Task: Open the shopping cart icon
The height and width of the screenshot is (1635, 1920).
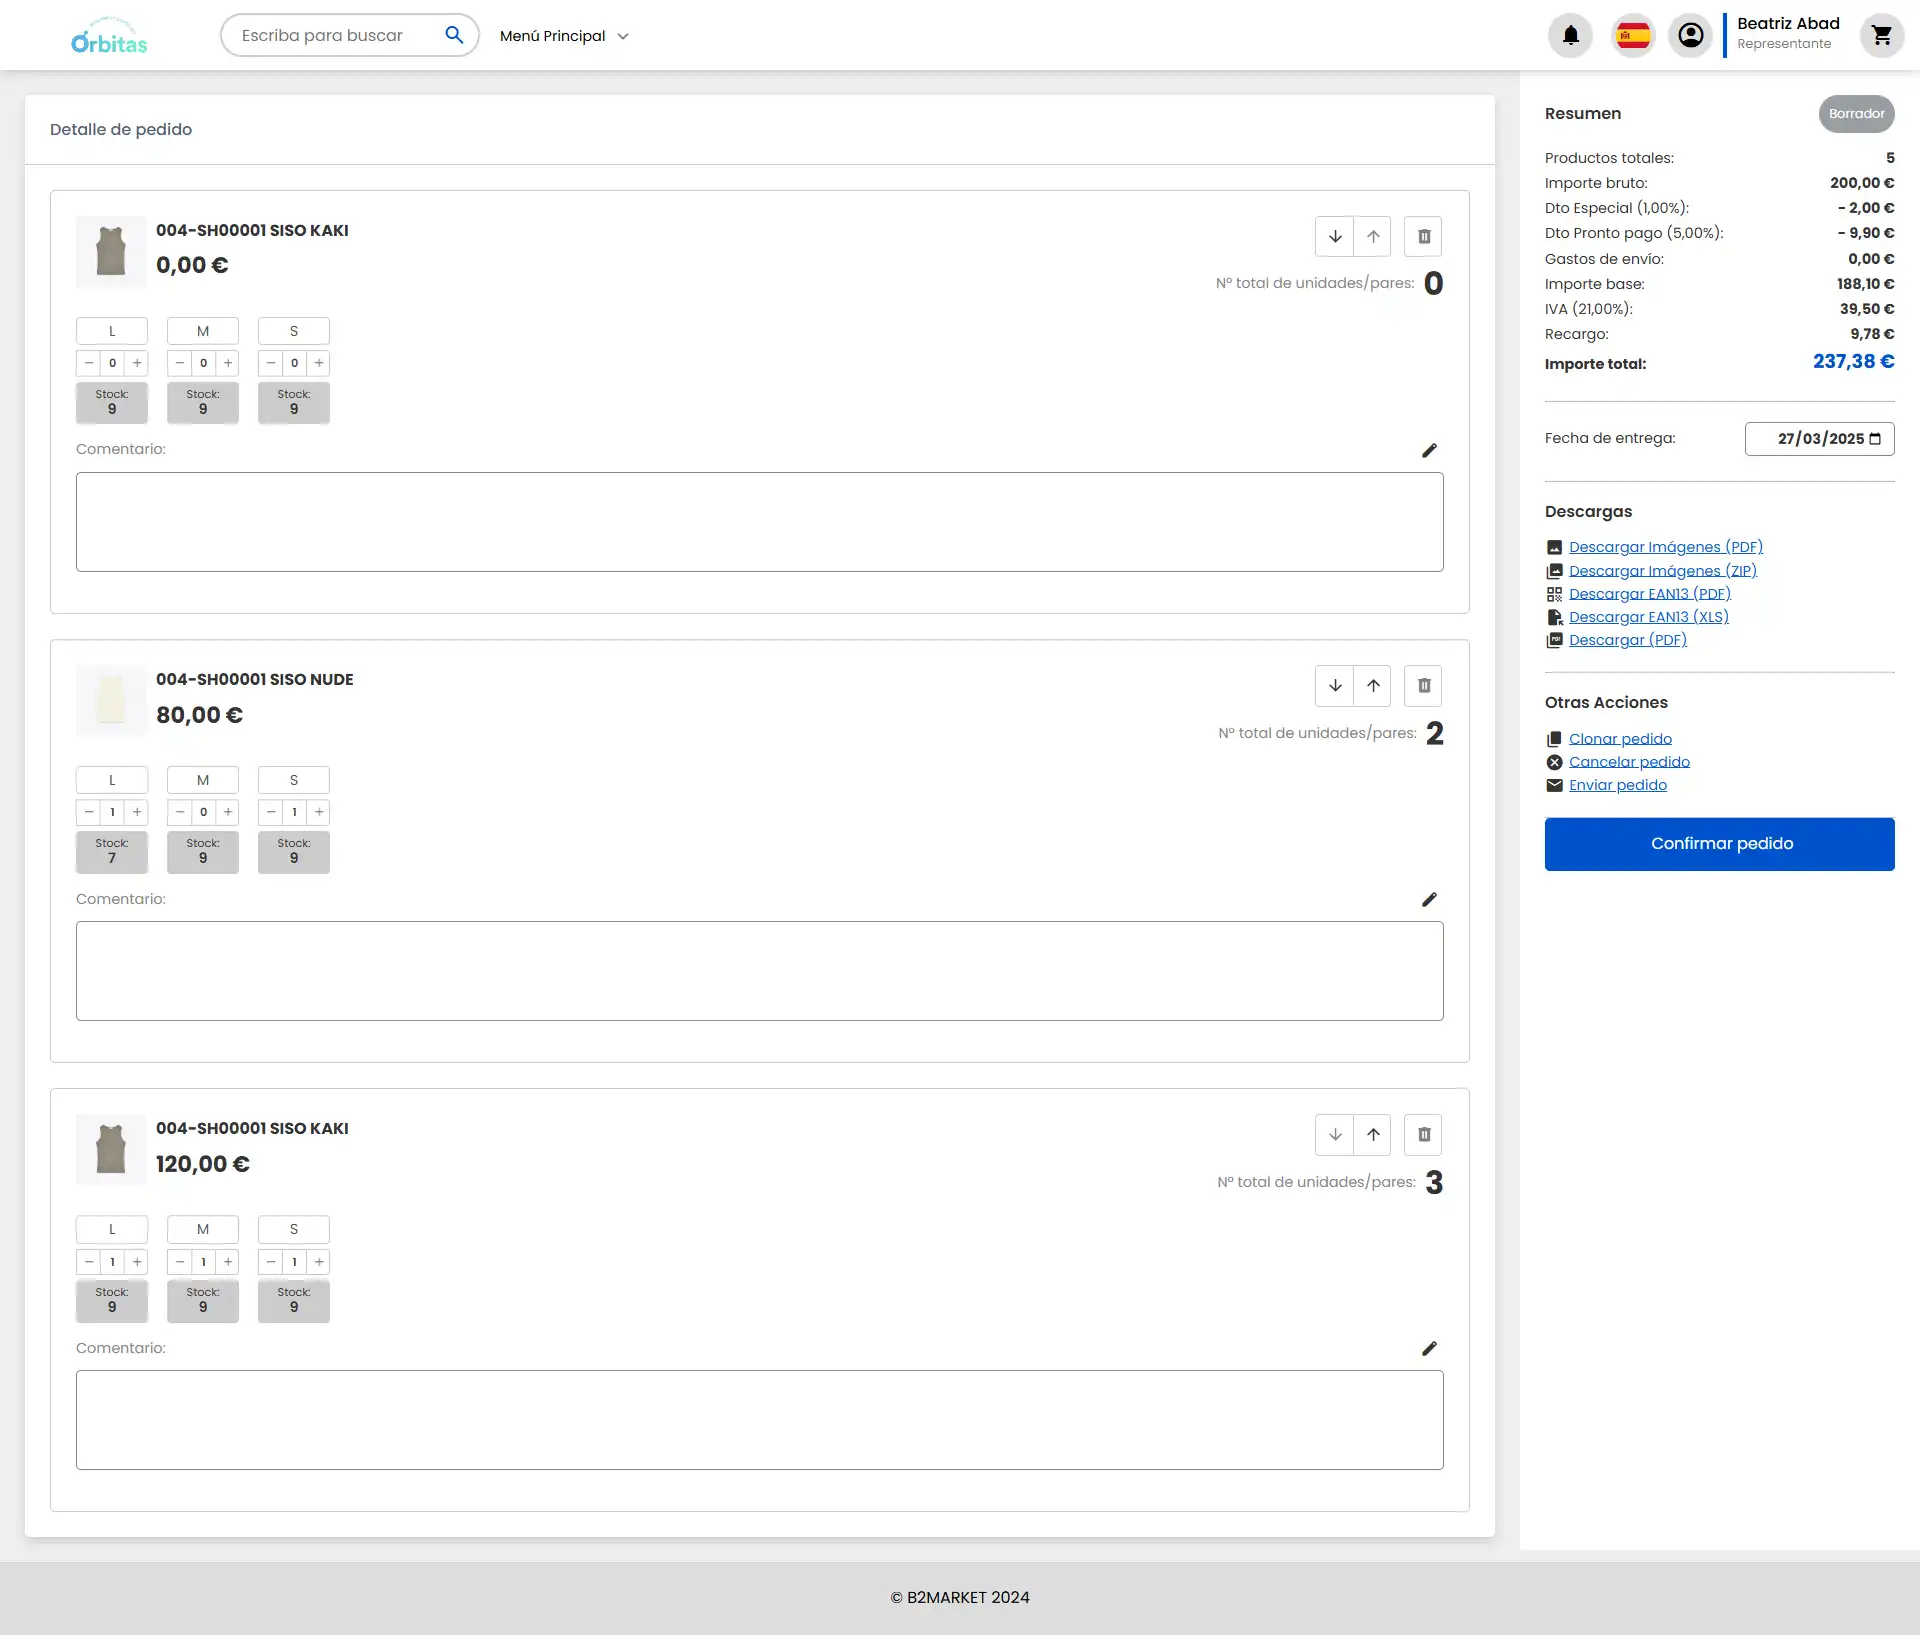Action: (1881, 36)
